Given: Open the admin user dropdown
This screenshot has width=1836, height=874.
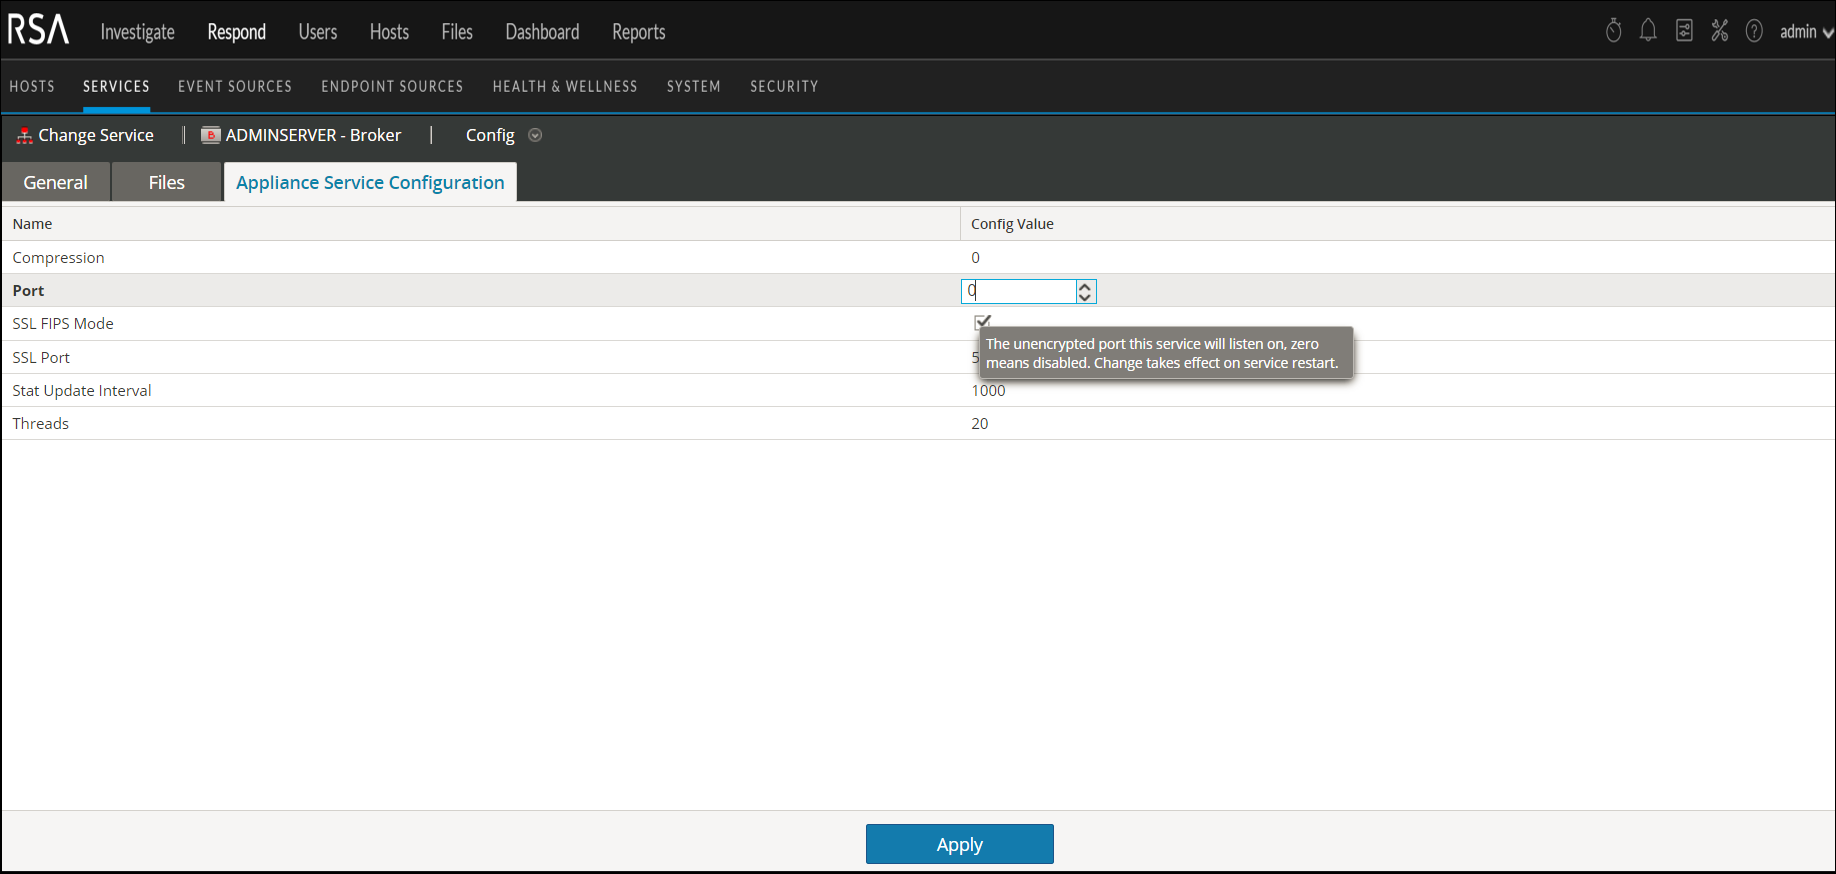Looking at the screenshot, I should tap(1806, 32).
